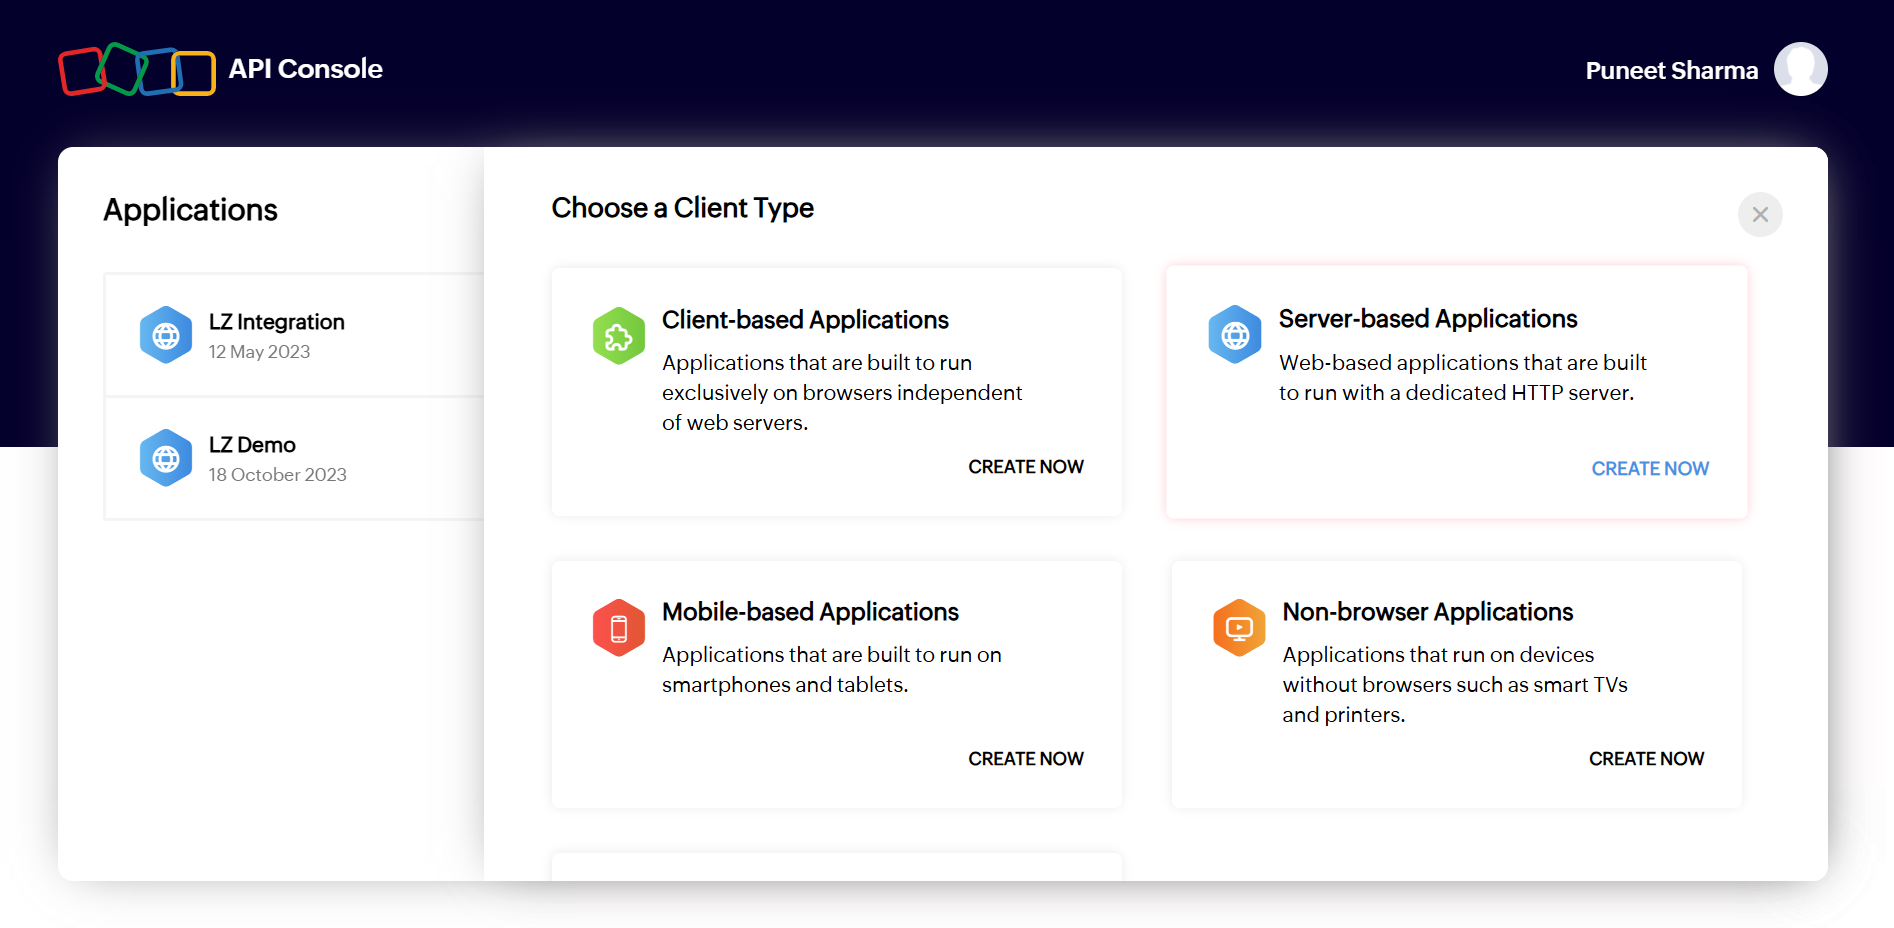The height and width of the screenshot is (928, 1894).
Task: Select the Server-based Applications heading
Action: (1427, 319)
